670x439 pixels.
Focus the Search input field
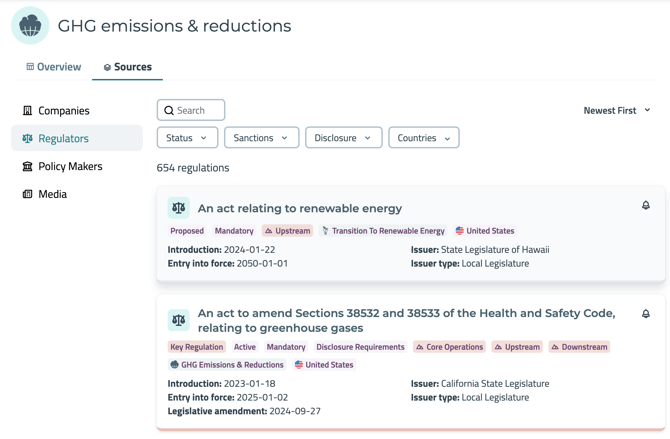pos(198,110)
